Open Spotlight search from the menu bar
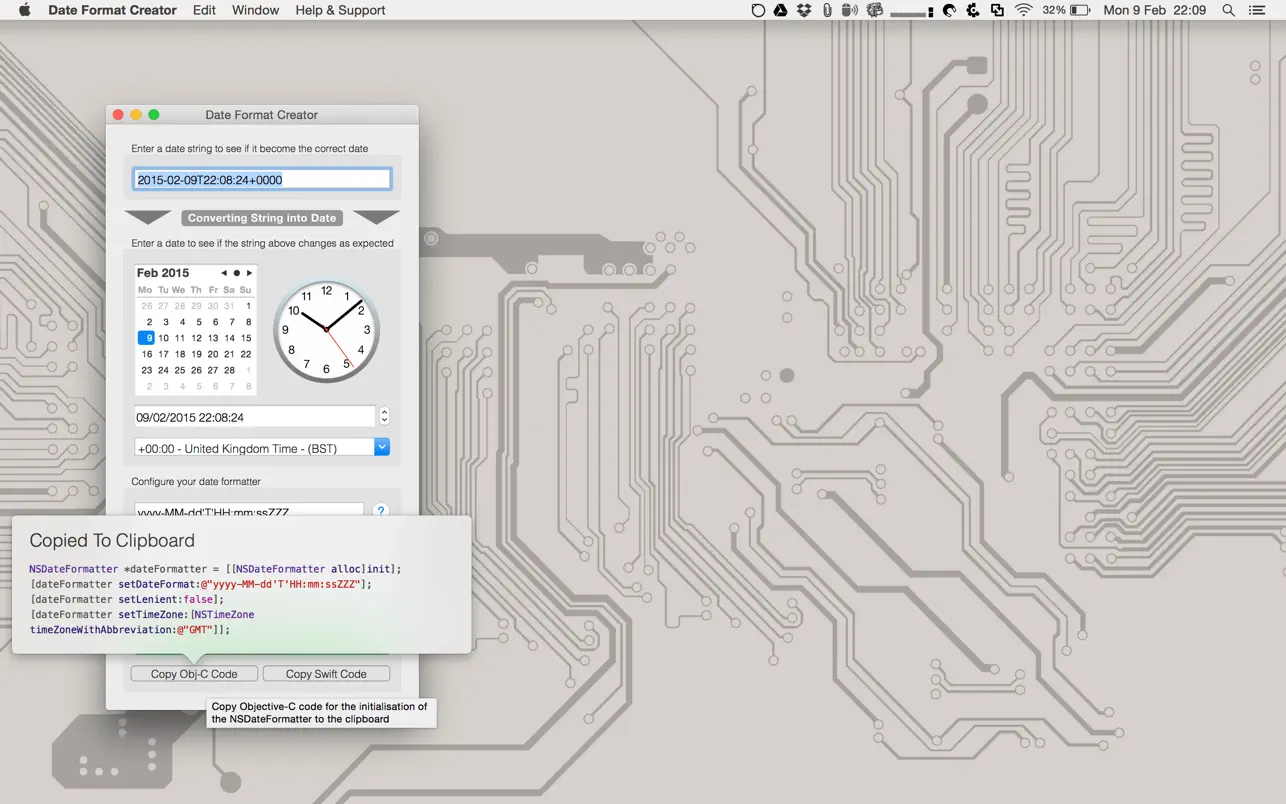 click(x=1228, y=10)
